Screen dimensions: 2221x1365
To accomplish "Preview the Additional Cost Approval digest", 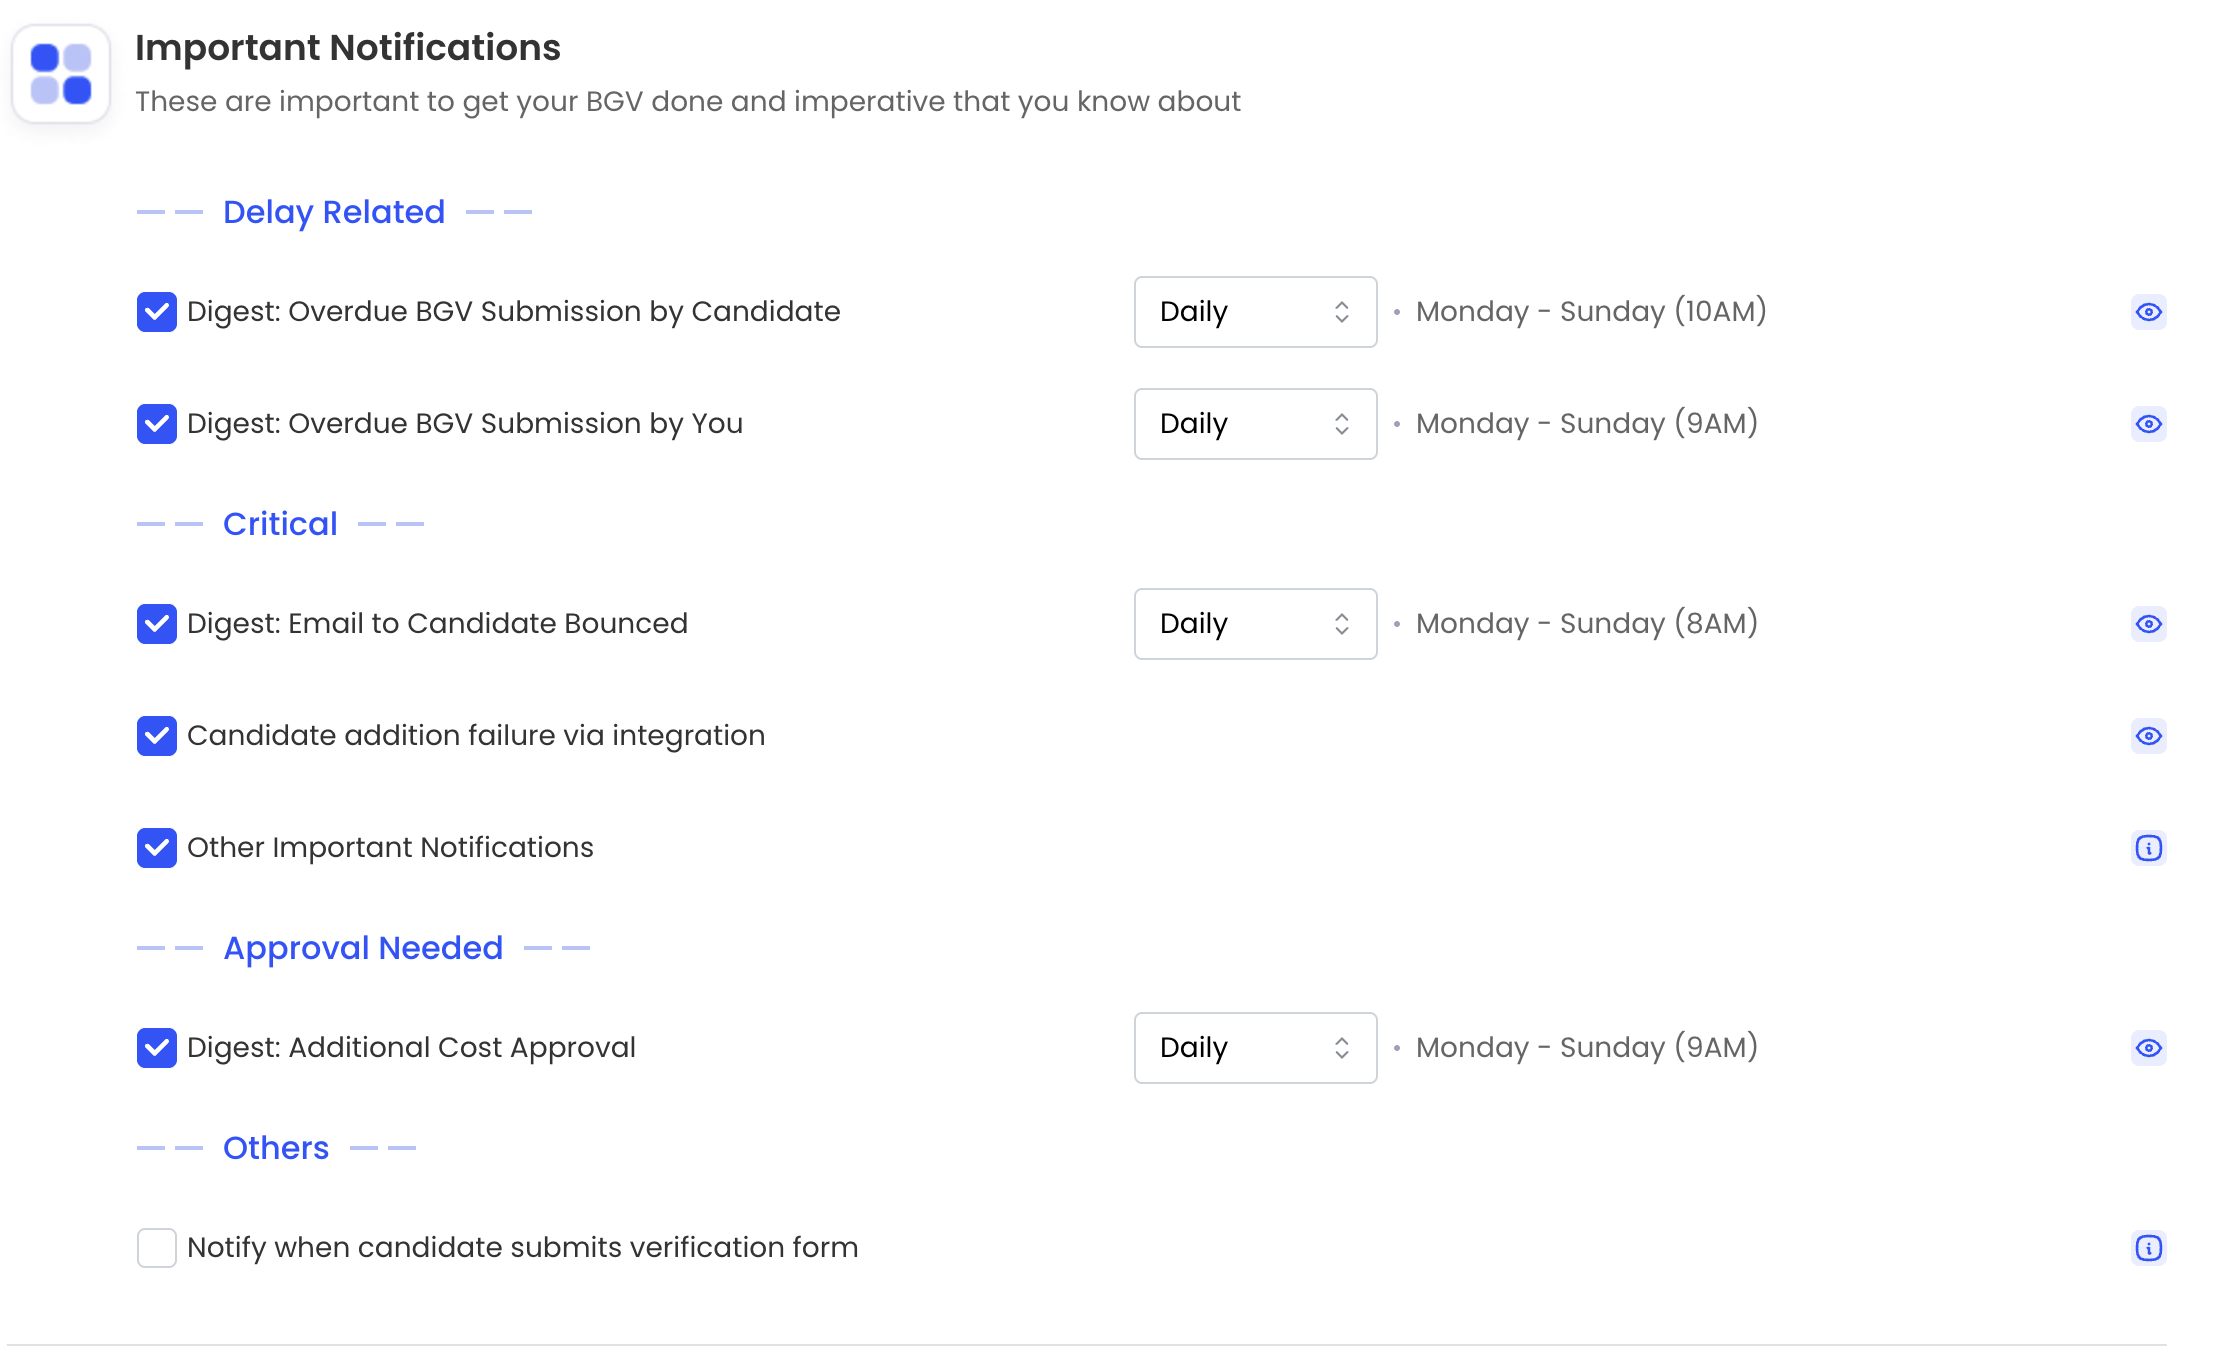I will [2148, 1048].
